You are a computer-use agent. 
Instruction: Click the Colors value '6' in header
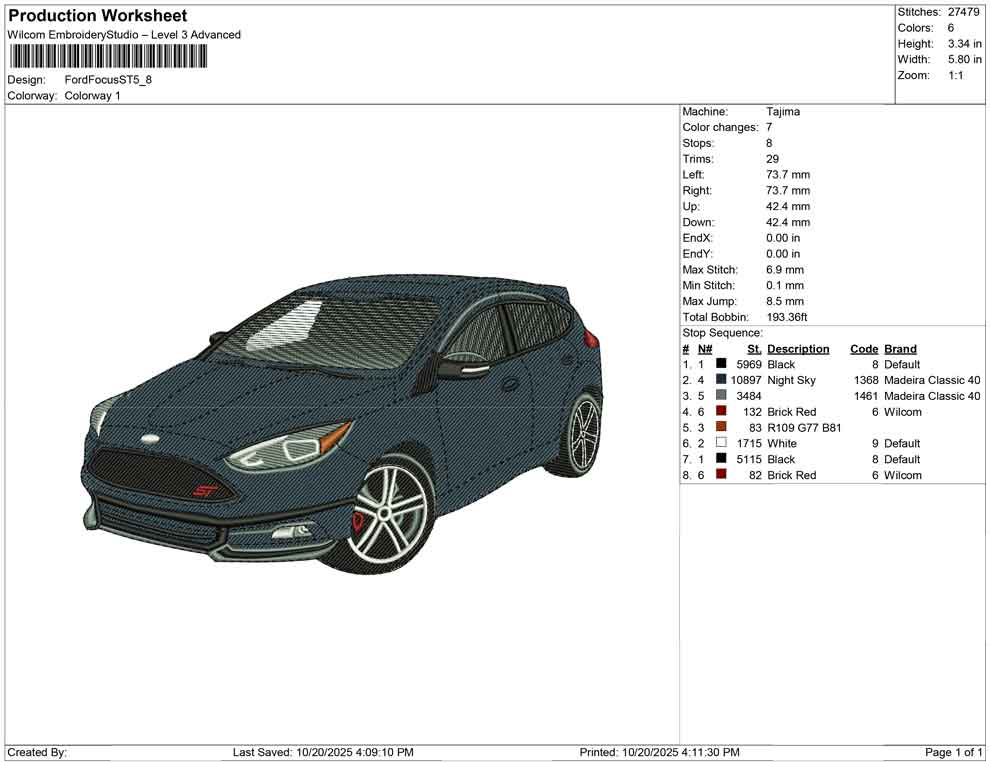(x=951, y=28)
